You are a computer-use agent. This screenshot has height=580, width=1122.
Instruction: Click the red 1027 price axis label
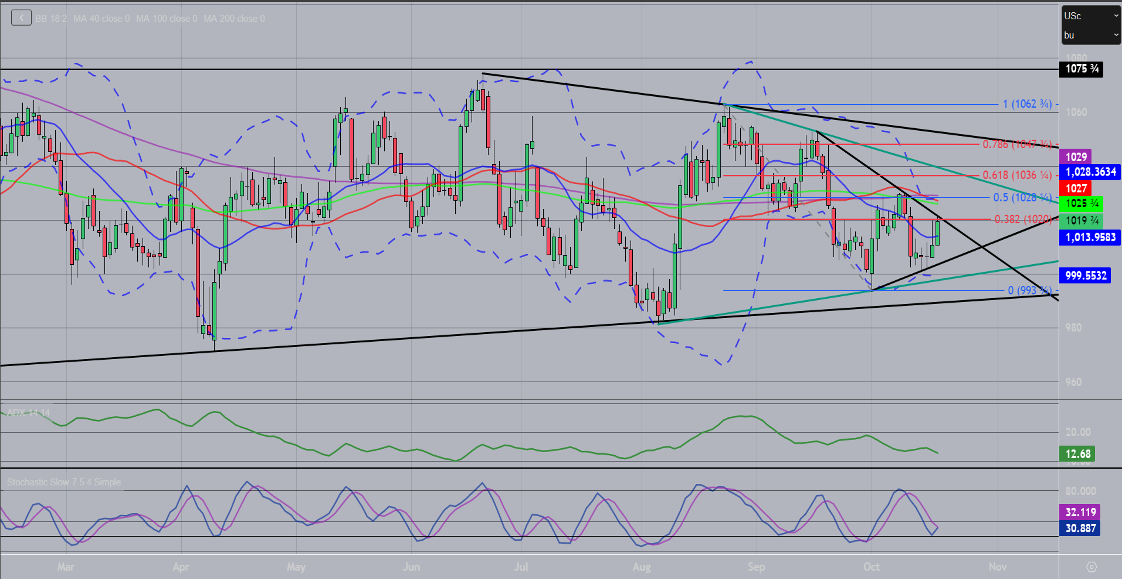coord(1076,188)
